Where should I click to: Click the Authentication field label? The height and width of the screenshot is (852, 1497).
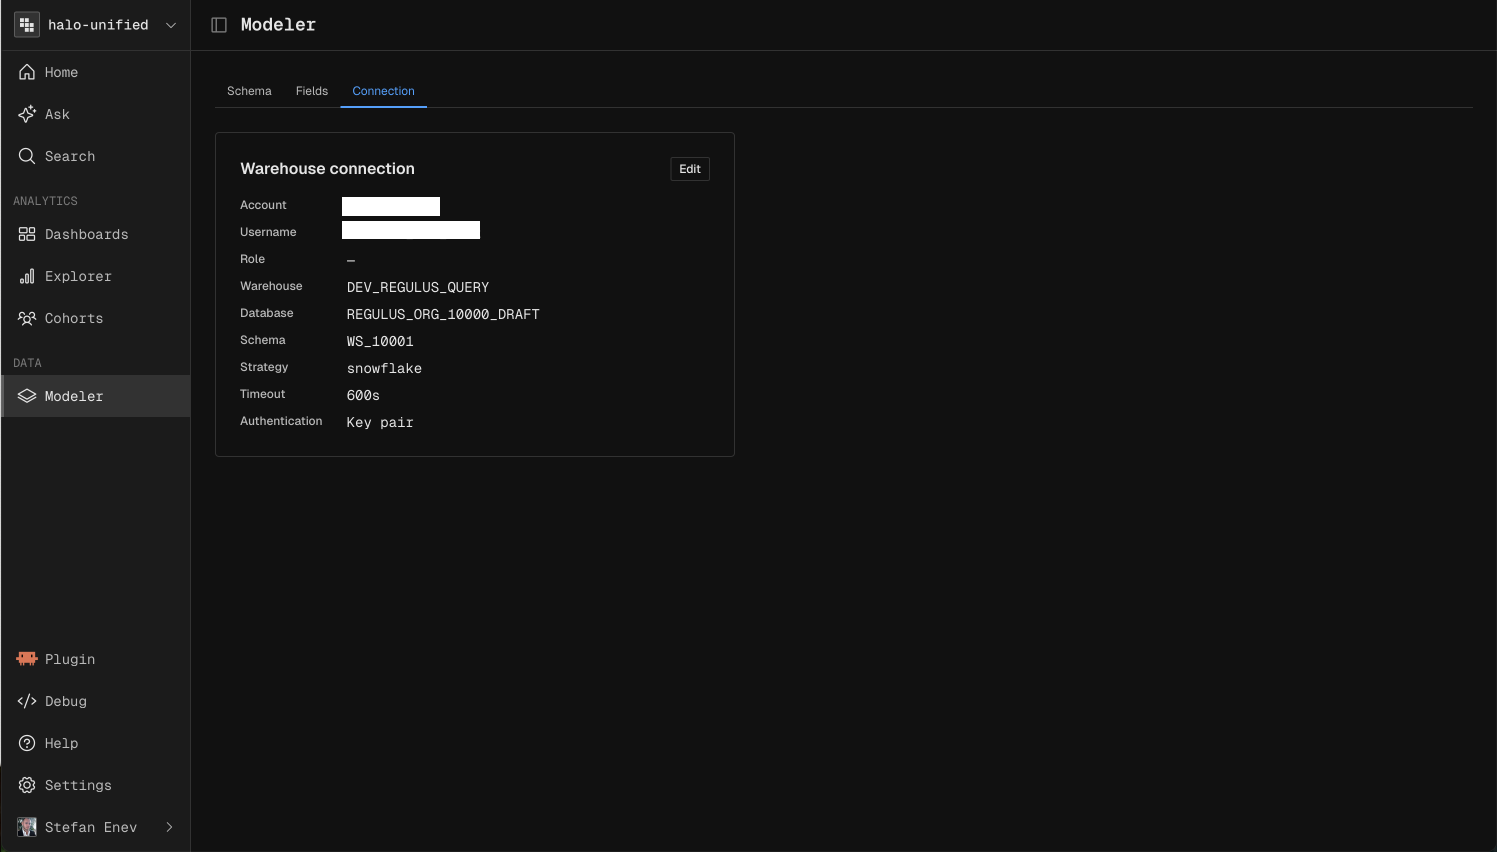point(281,421)
